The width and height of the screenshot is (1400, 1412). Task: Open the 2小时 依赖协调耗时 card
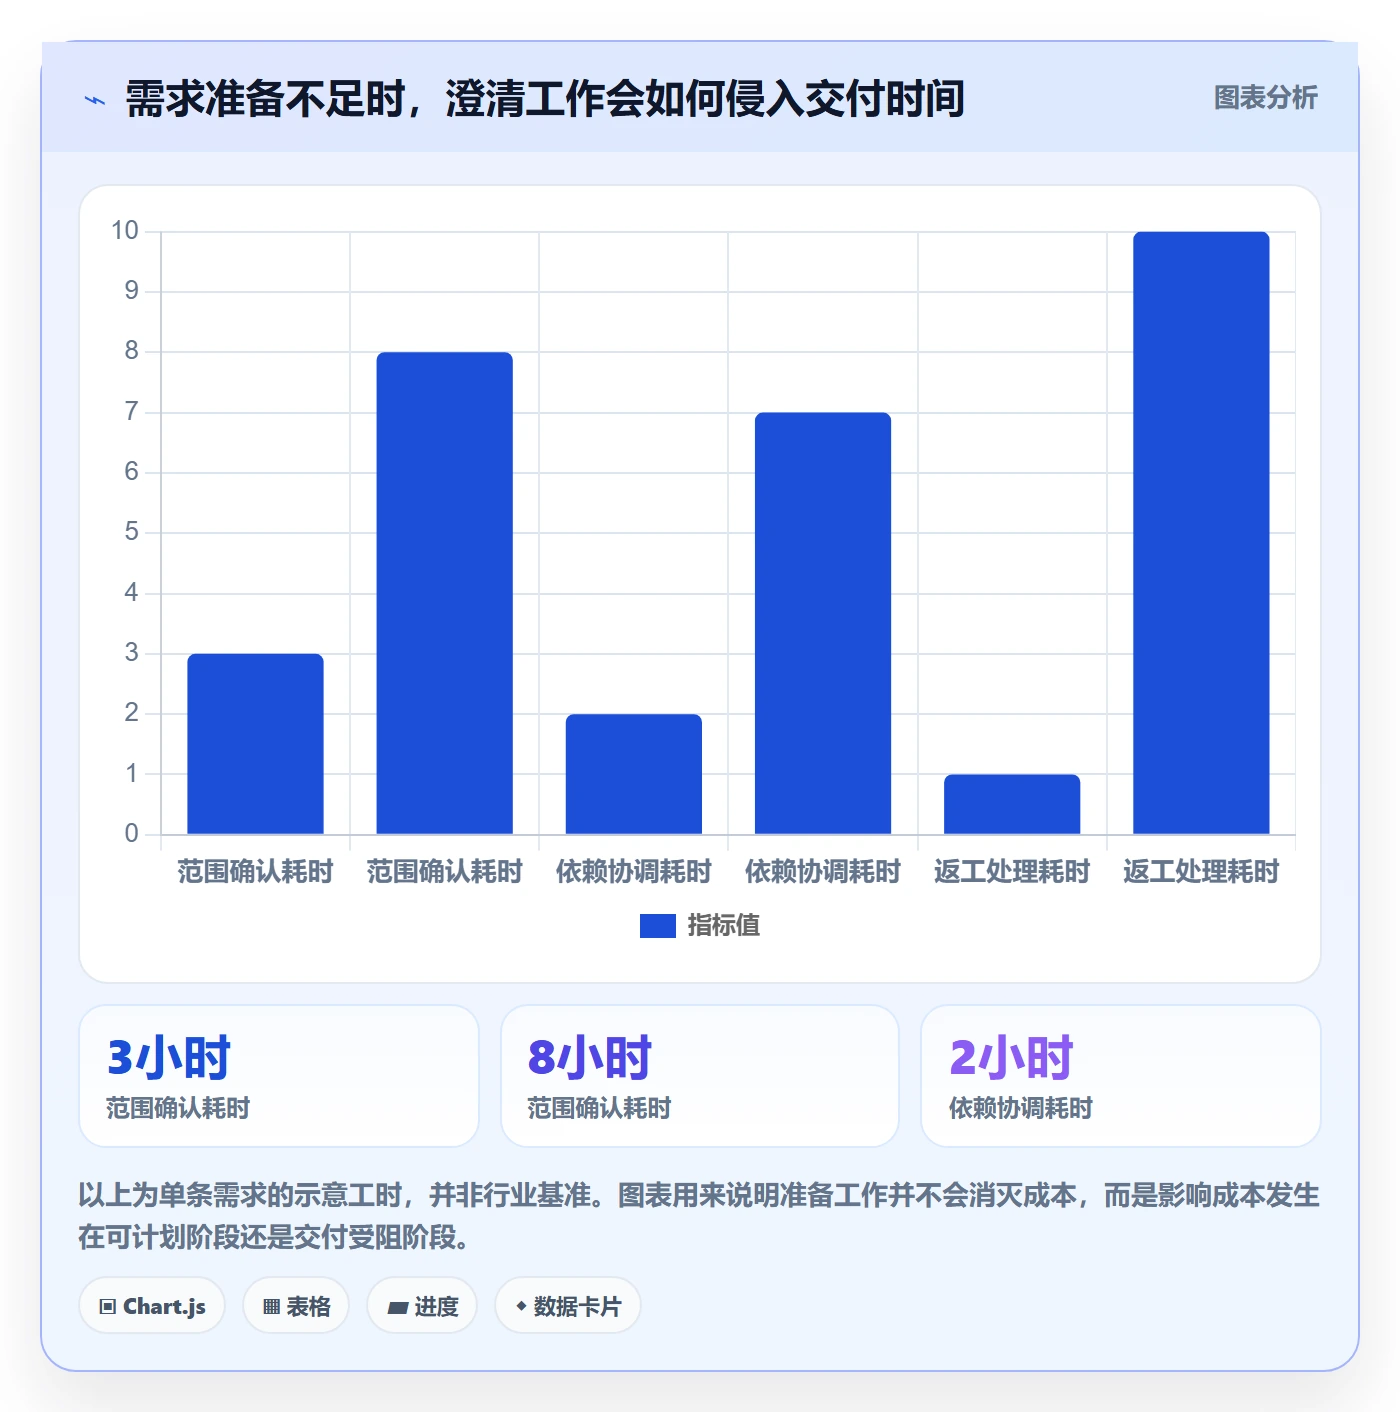coord(1121,1076)
